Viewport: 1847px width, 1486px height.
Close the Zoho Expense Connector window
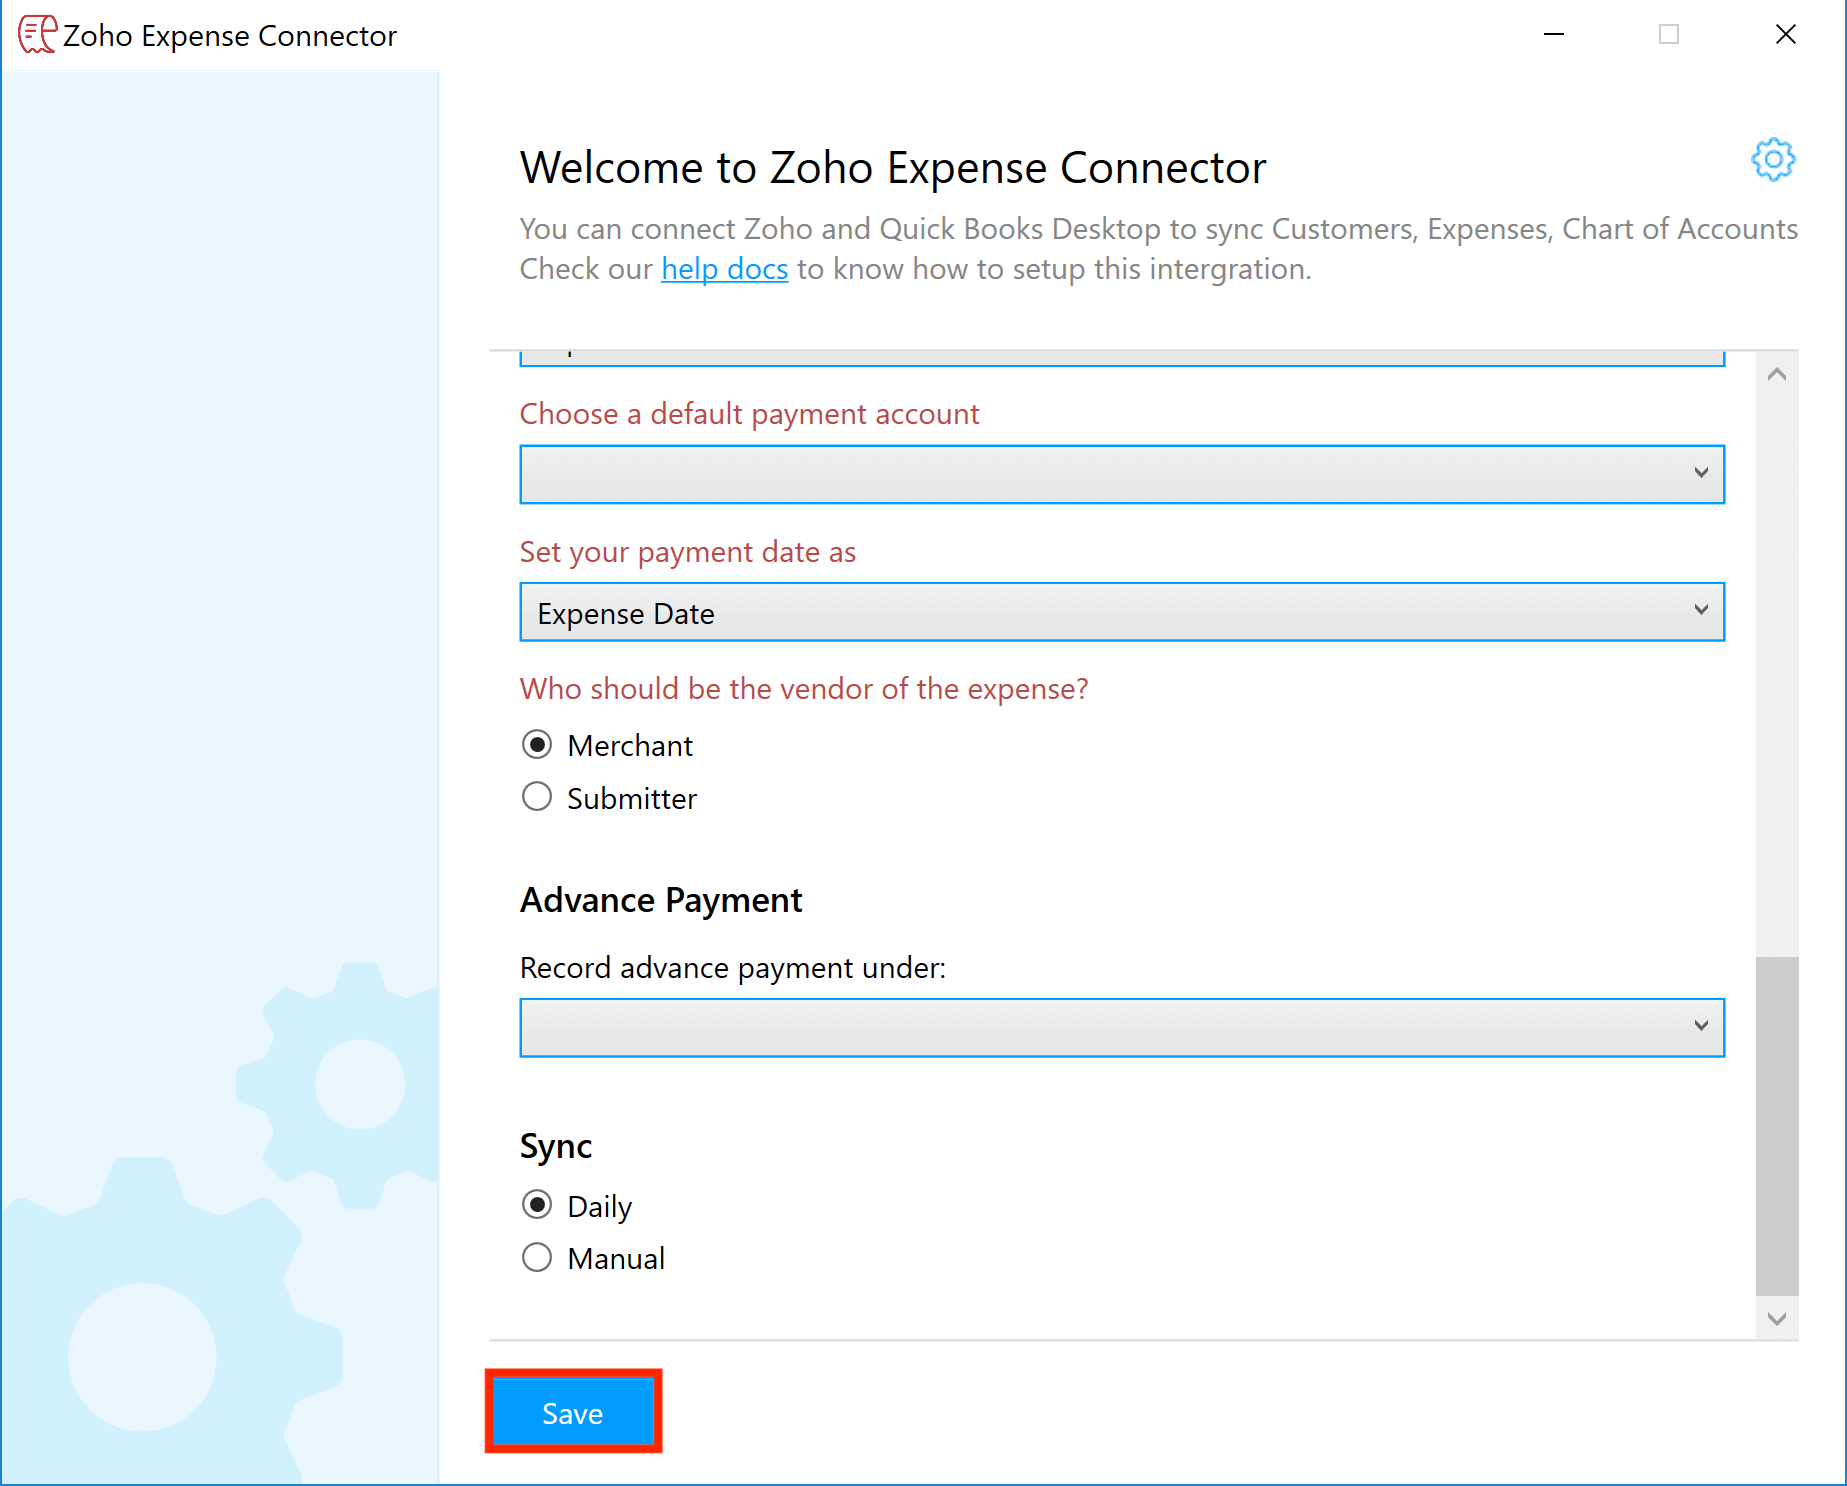(x=1786, y=34)
